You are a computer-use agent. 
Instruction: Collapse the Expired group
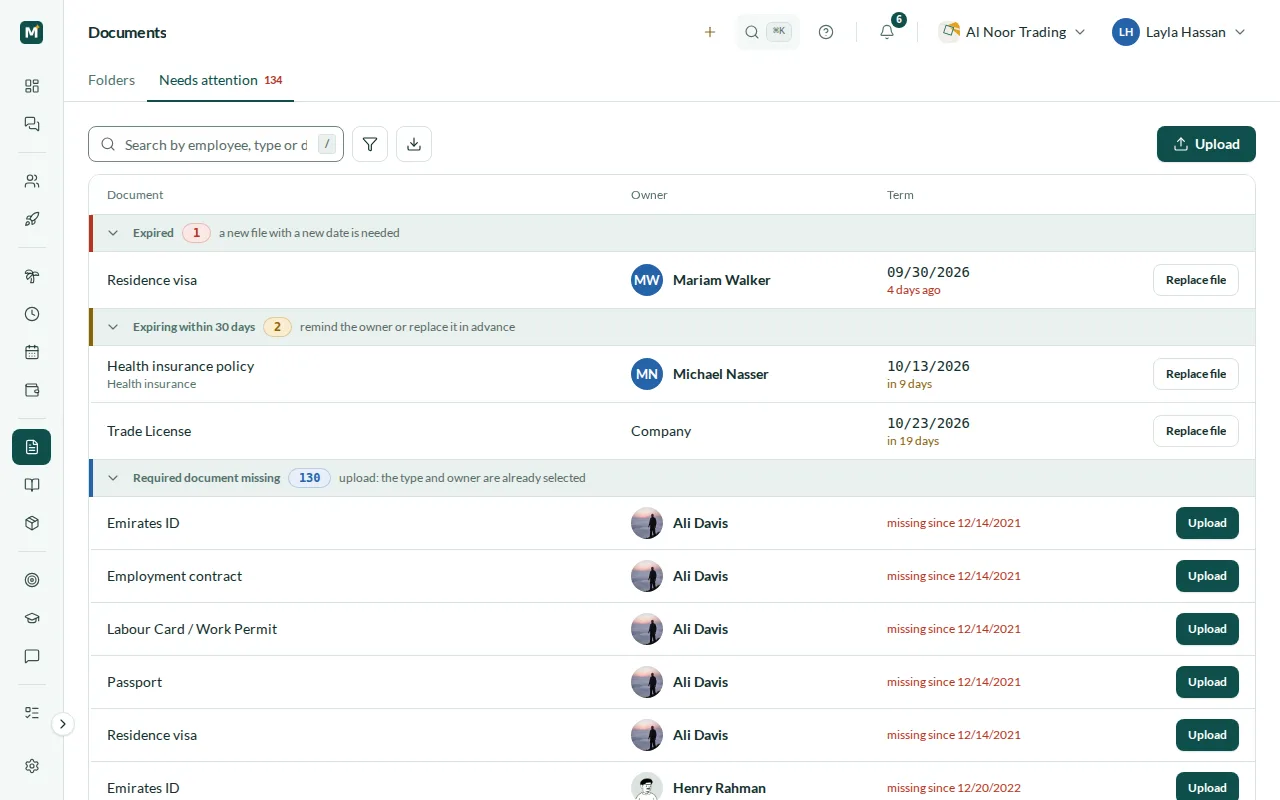click(113, 233)
